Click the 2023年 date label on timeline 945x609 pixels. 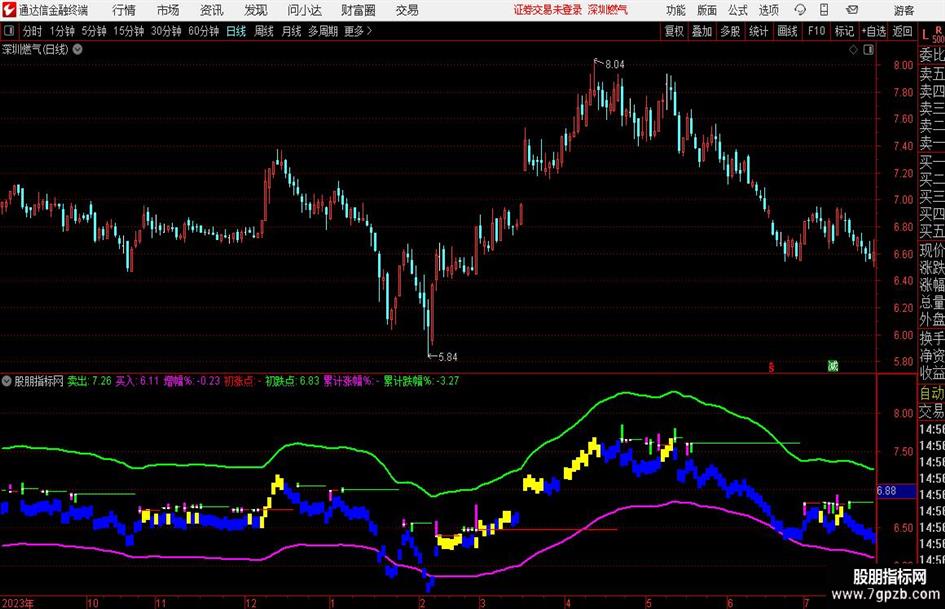click(18, 603)
